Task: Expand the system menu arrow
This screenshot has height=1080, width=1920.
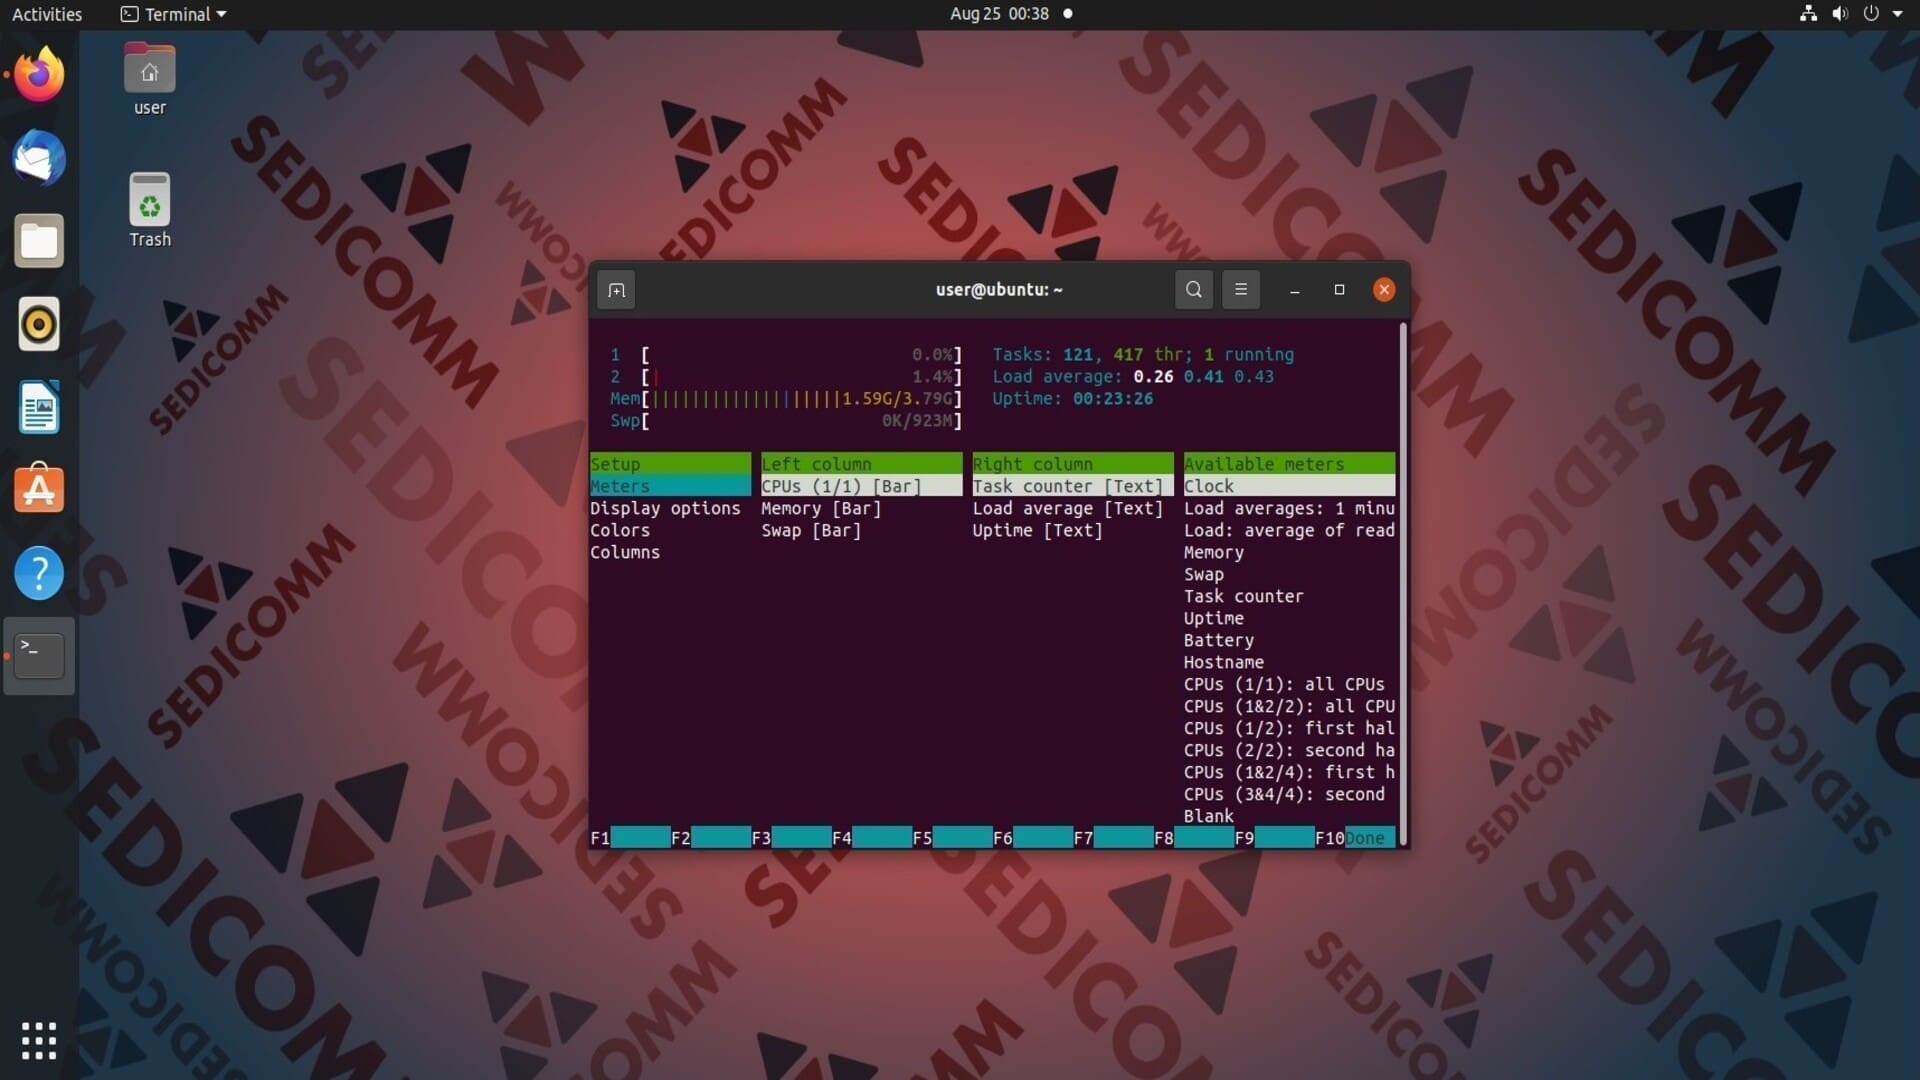Action: (1897, 14)
